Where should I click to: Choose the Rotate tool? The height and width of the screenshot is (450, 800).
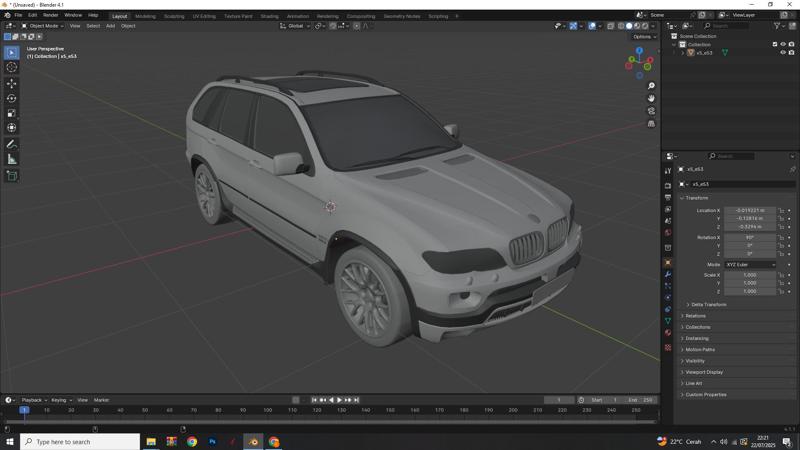pyautogui.click(x=12, y=98)
